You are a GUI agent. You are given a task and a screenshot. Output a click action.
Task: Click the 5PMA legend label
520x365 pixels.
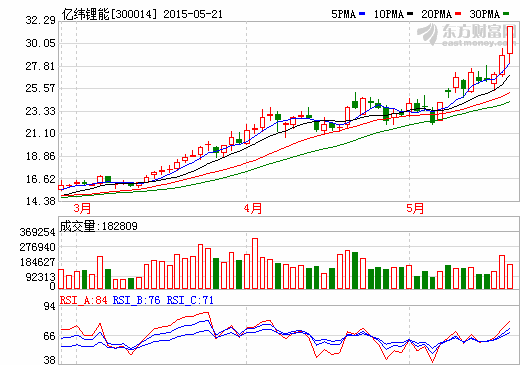343,14
